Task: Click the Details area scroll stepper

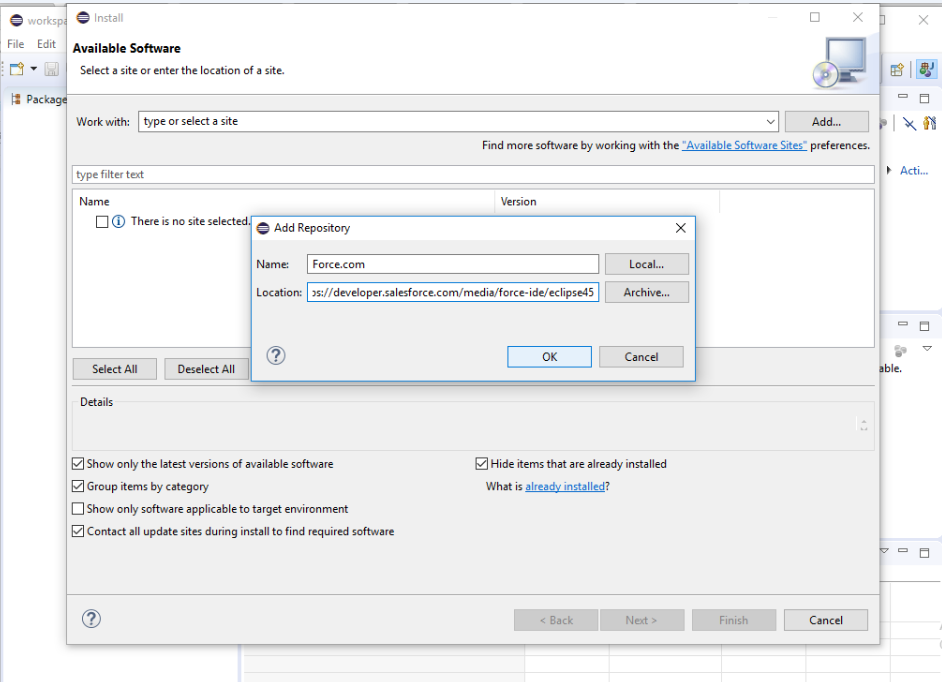Action: pyautogui.click(x=863, y=425)
